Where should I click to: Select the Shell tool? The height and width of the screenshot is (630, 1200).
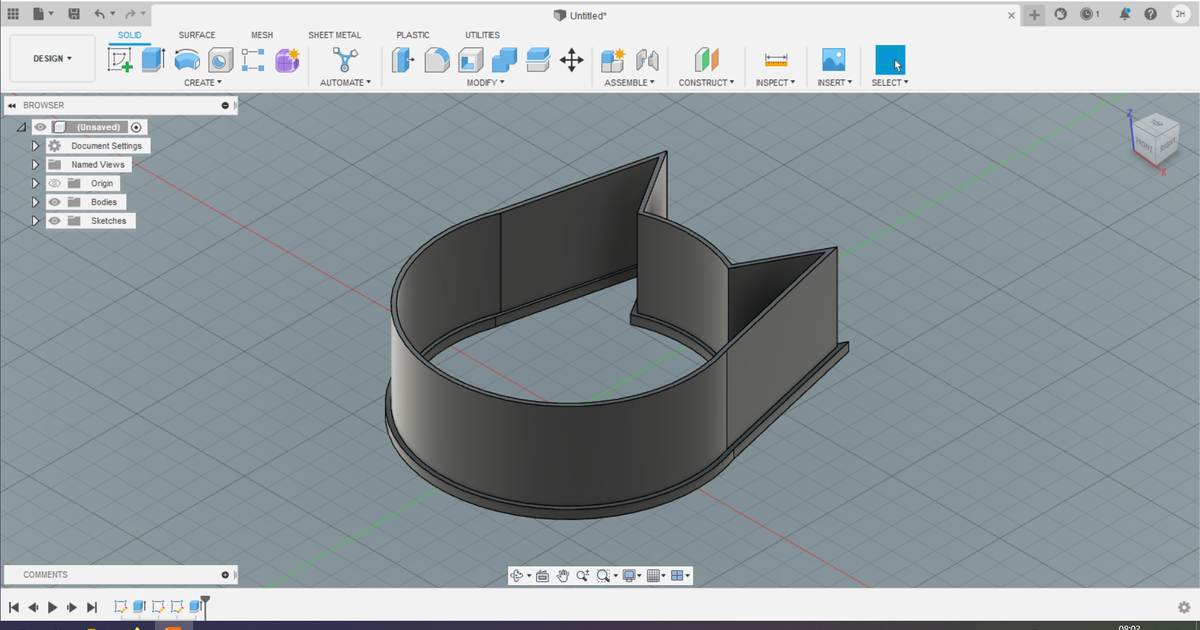pos(470,60)
